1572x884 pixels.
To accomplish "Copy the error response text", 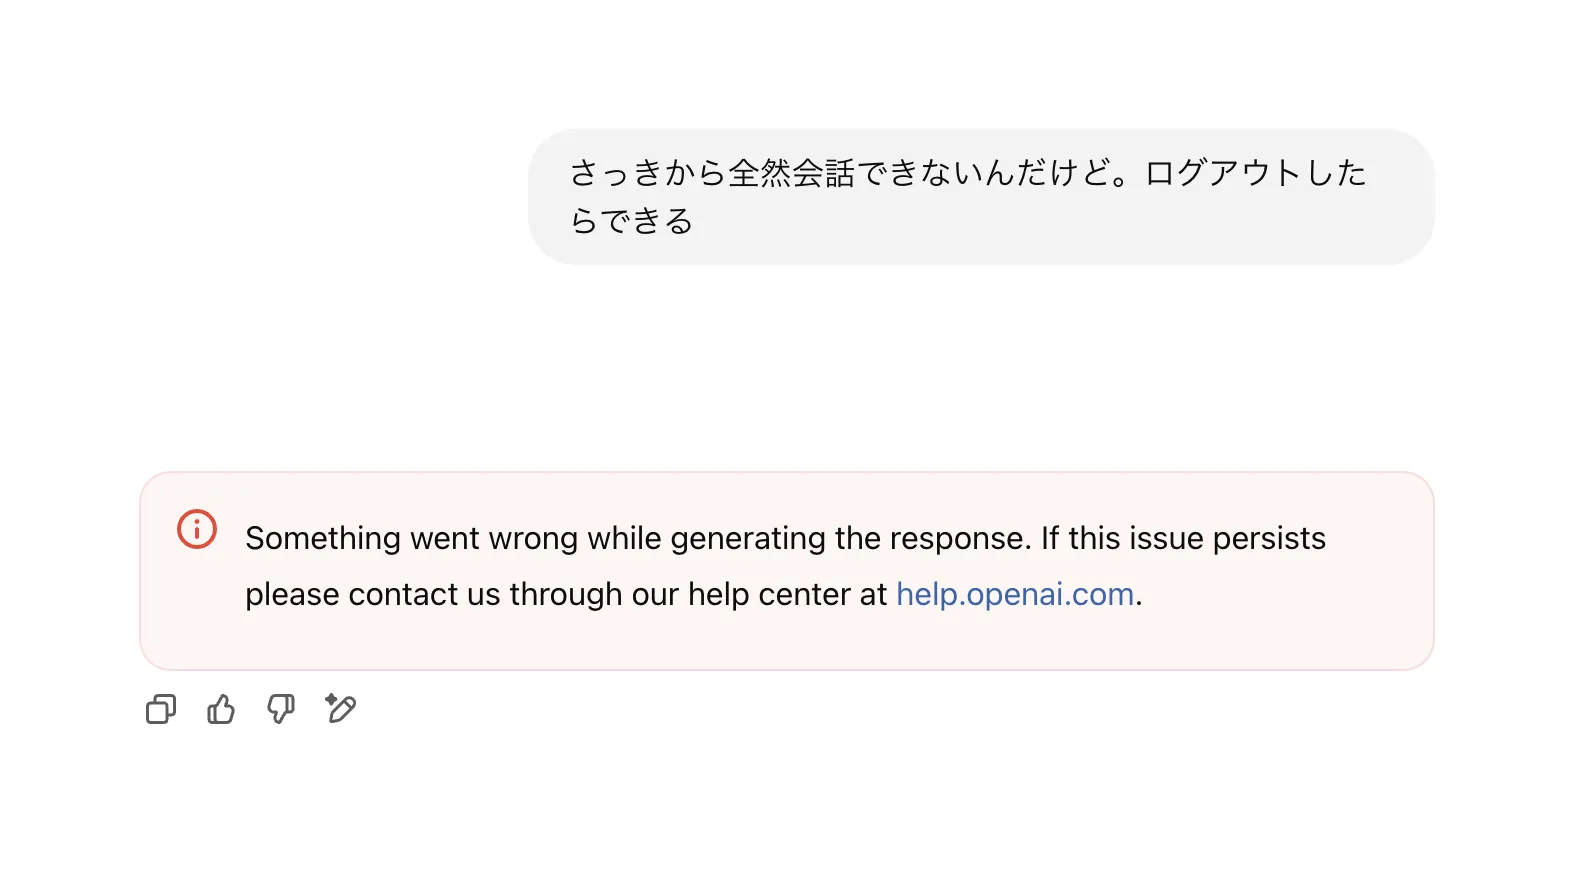I will pos(161,709).
